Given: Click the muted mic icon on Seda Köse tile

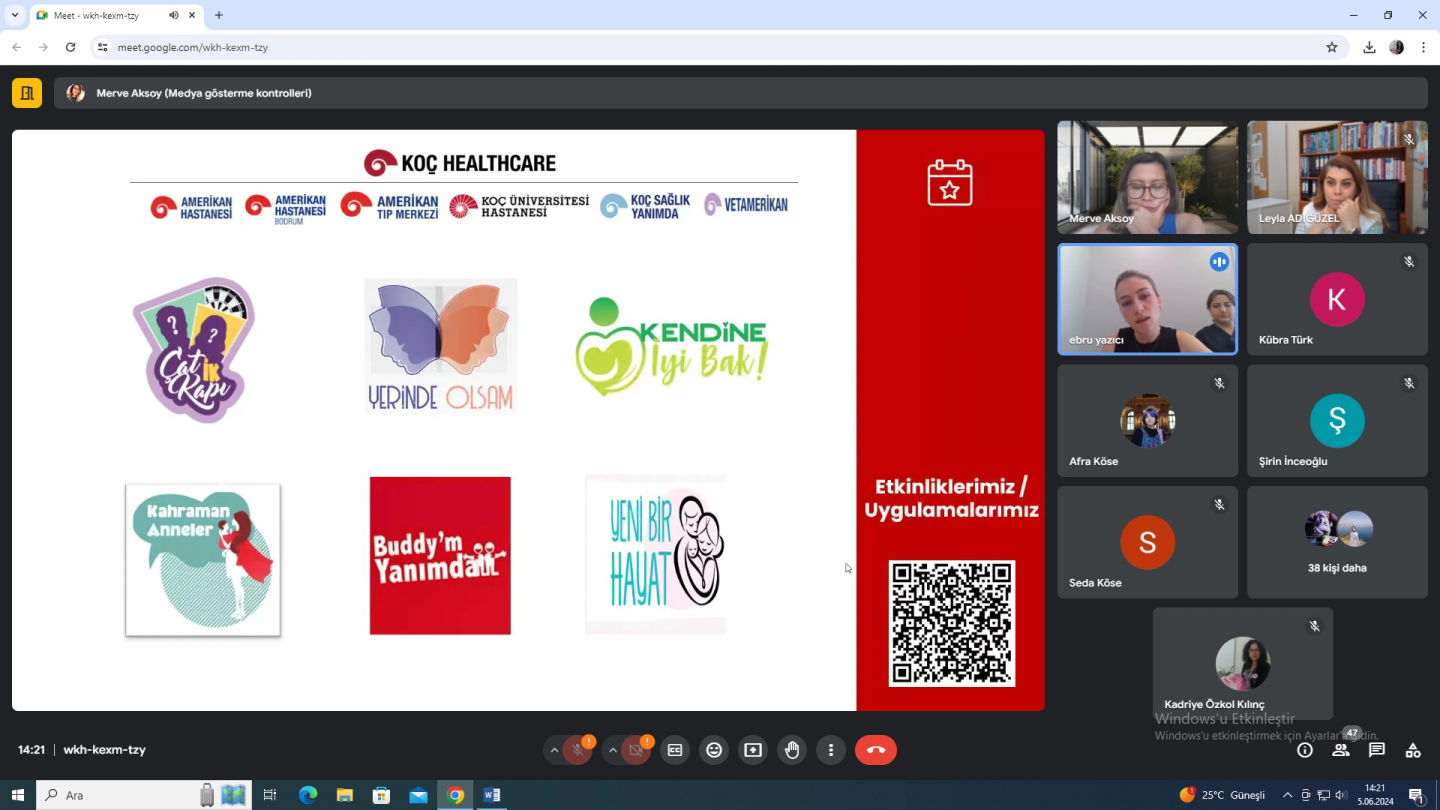Looking at the screenshot, I should (x=1219, y=505).
